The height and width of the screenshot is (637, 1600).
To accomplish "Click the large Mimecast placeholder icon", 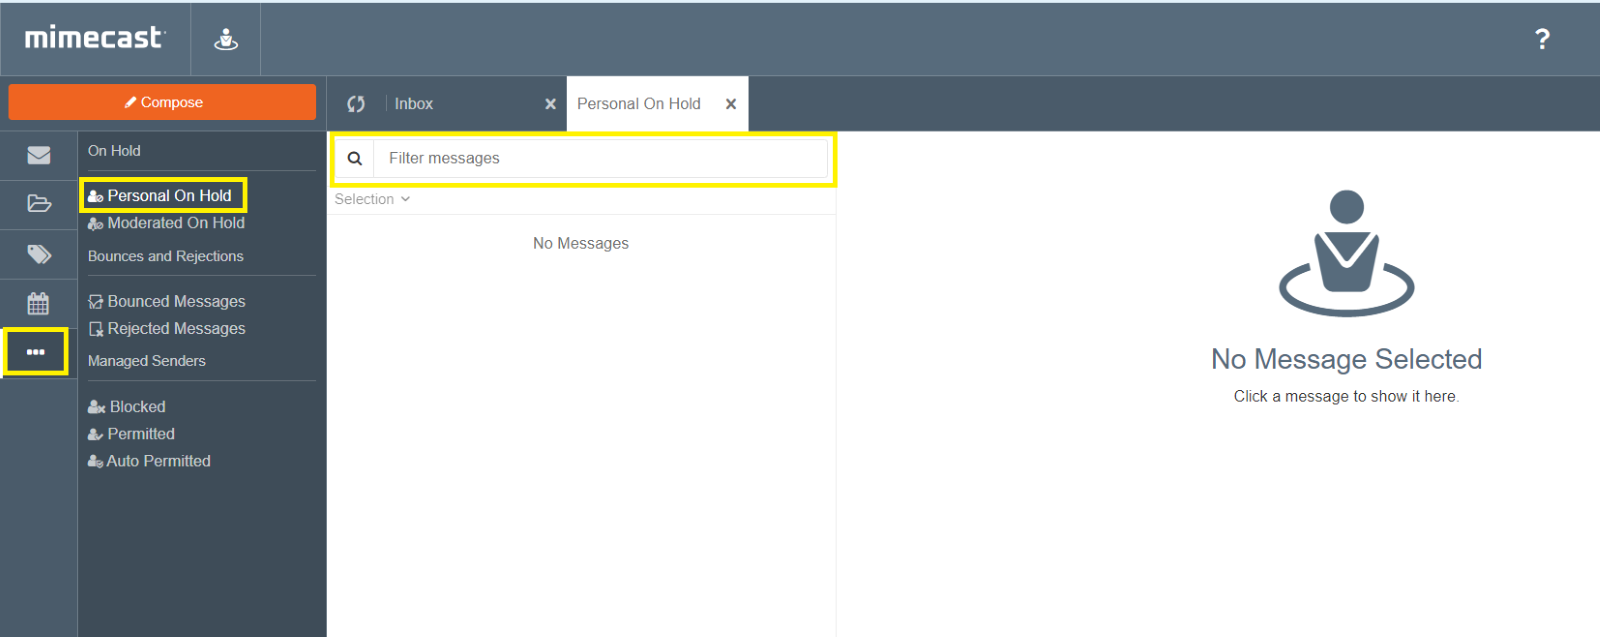I will 1346,253.
